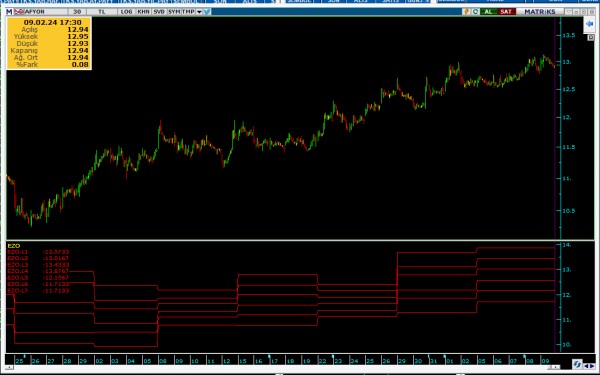
Task: Open the Twitter bird icon
Action: pos(207,12)
